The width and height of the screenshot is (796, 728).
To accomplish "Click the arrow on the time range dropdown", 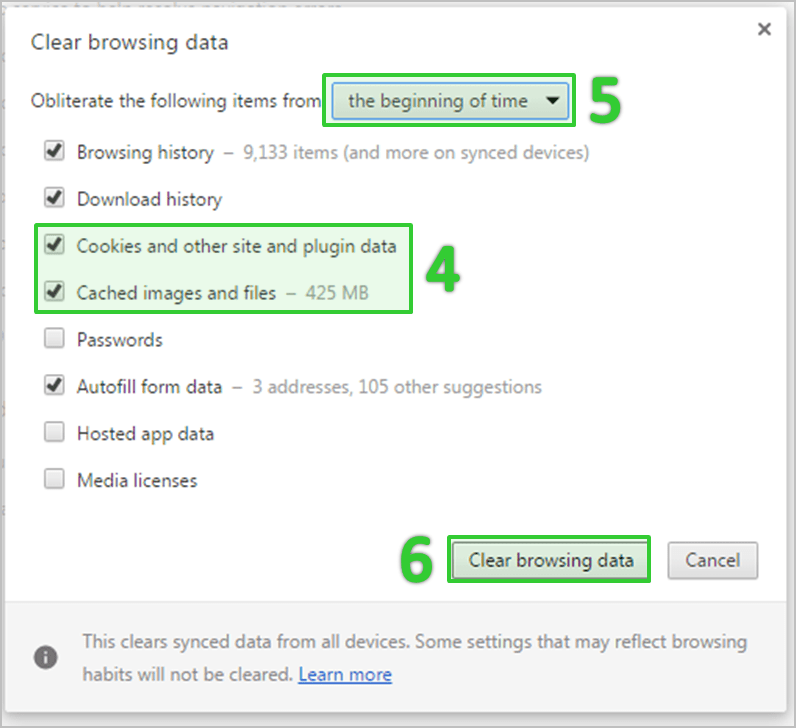I will tap(552, 101).
